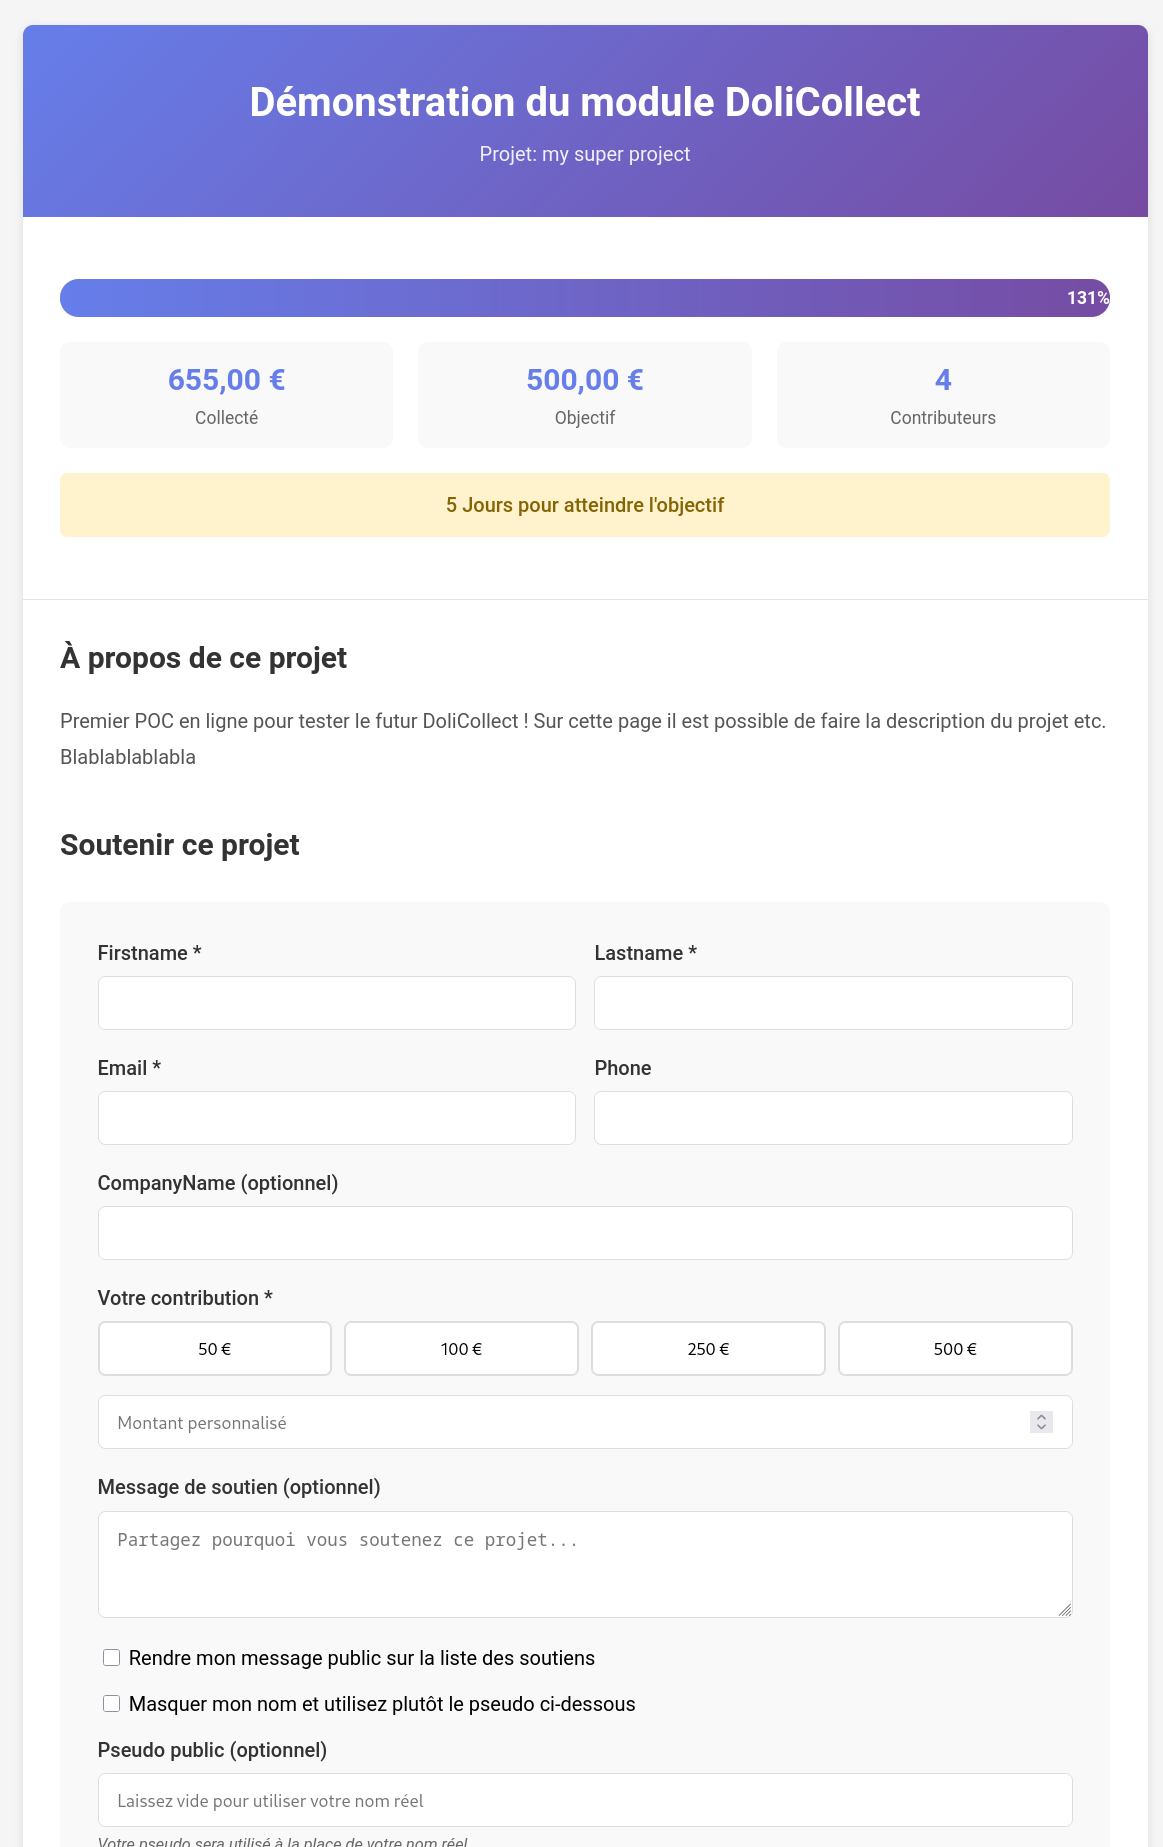Click the 131% funding progress bar

(585, 298)
